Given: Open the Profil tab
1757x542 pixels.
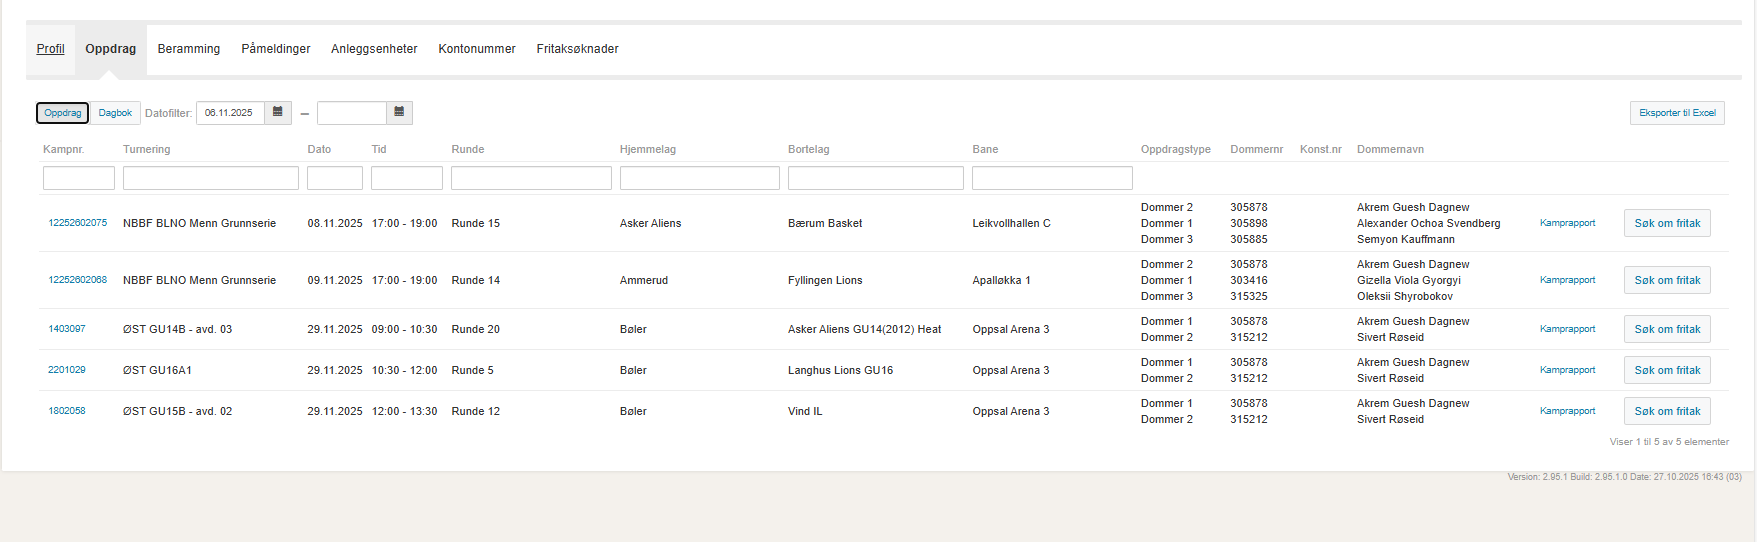Looking at the screenshot, I should [x=50, y=49].
